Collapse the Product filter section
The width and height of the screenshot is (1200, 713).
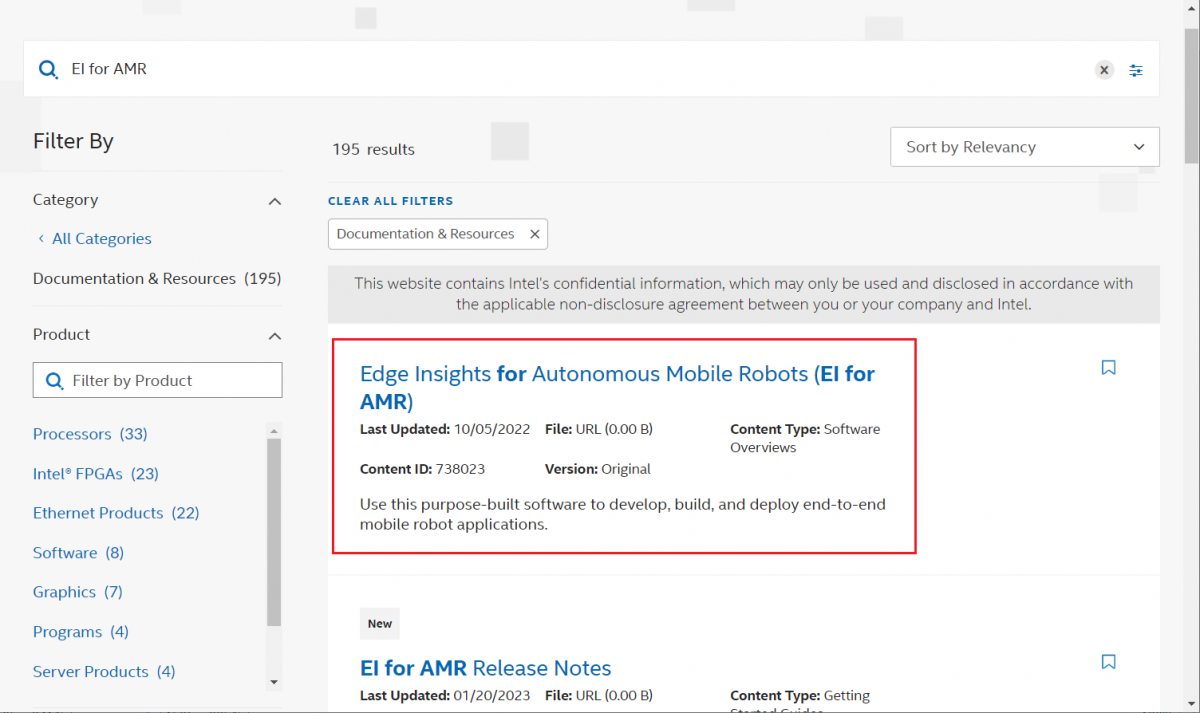pyautogui.click(x=275, y=336)
